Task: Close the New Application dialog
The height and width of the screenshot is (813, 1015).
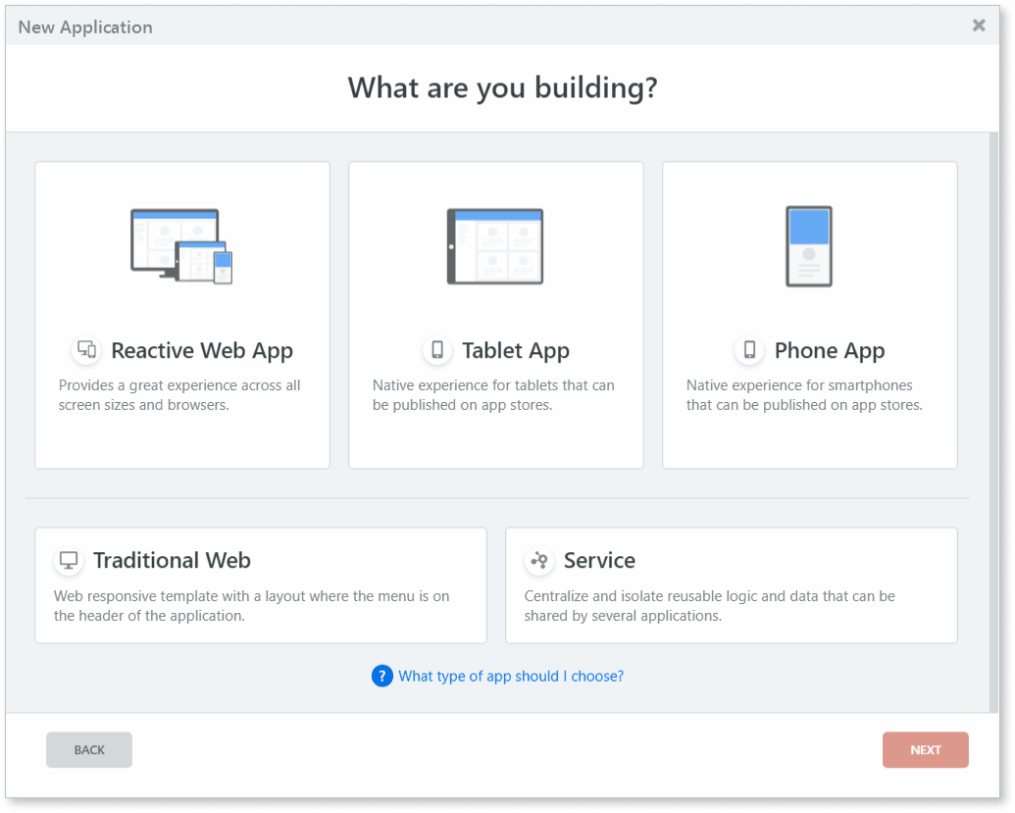Action: coord(978,25)
